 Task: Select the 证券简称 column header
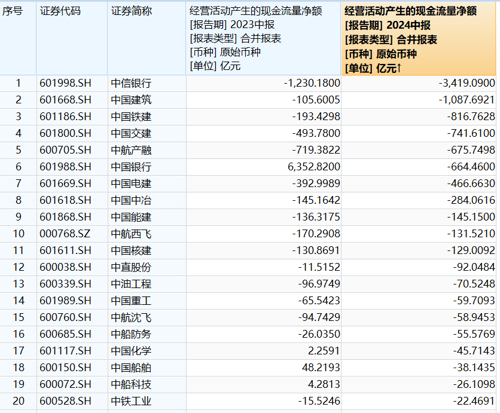147,38
